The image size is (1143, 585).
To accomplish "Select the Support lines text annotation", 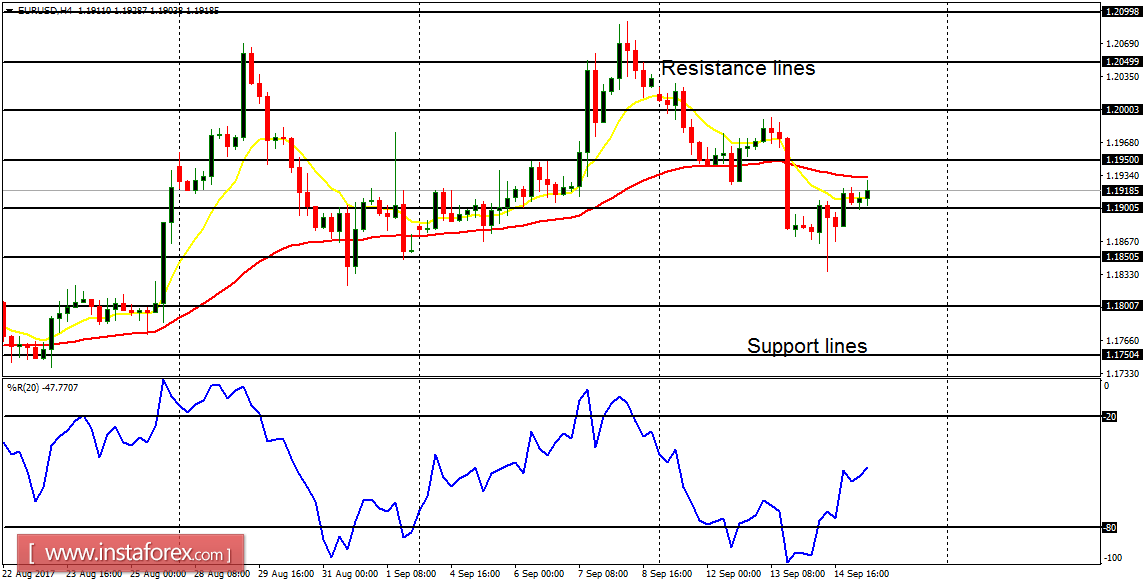I will [807, 347].
